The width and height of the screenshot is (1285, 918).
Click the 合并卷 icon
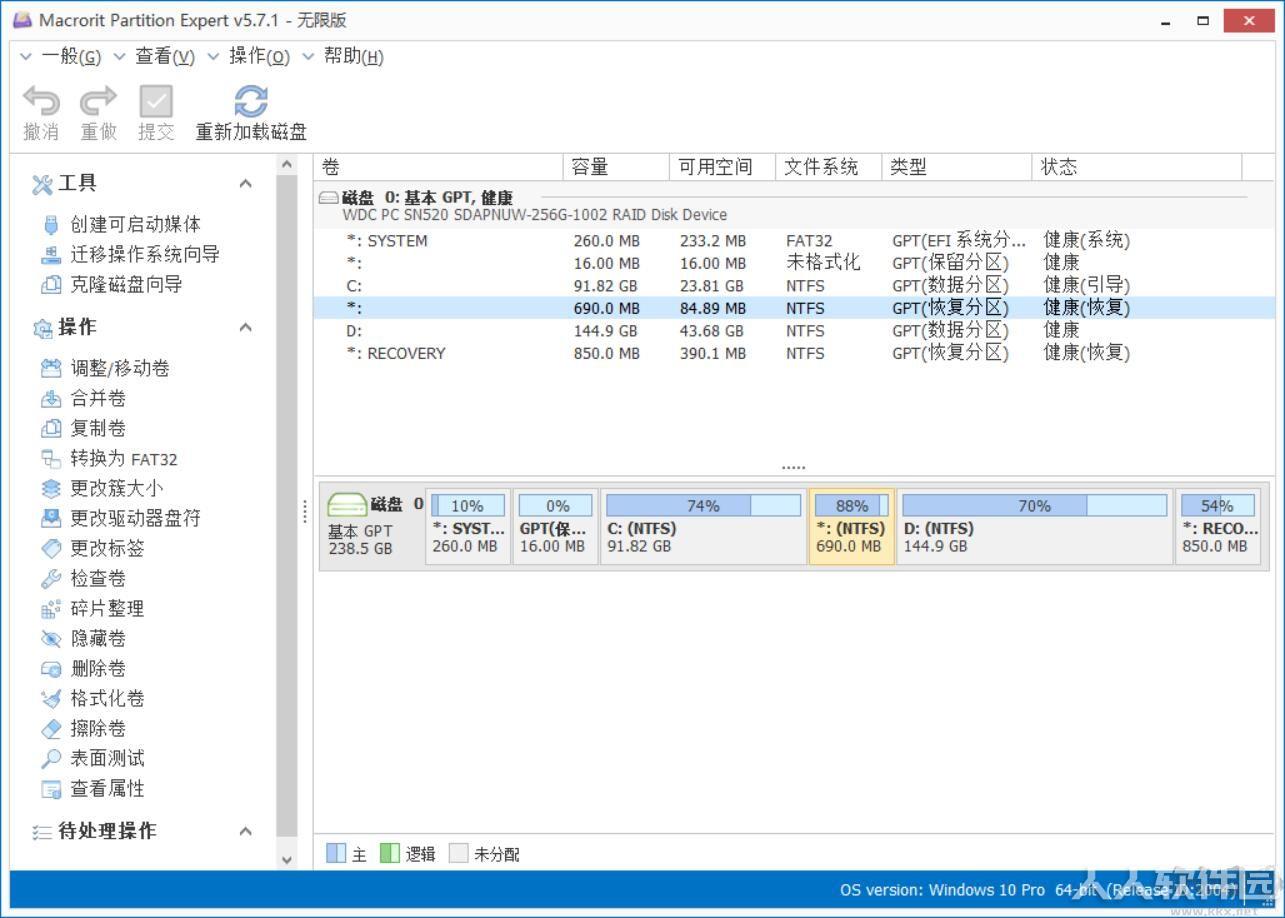coord(51,399)
